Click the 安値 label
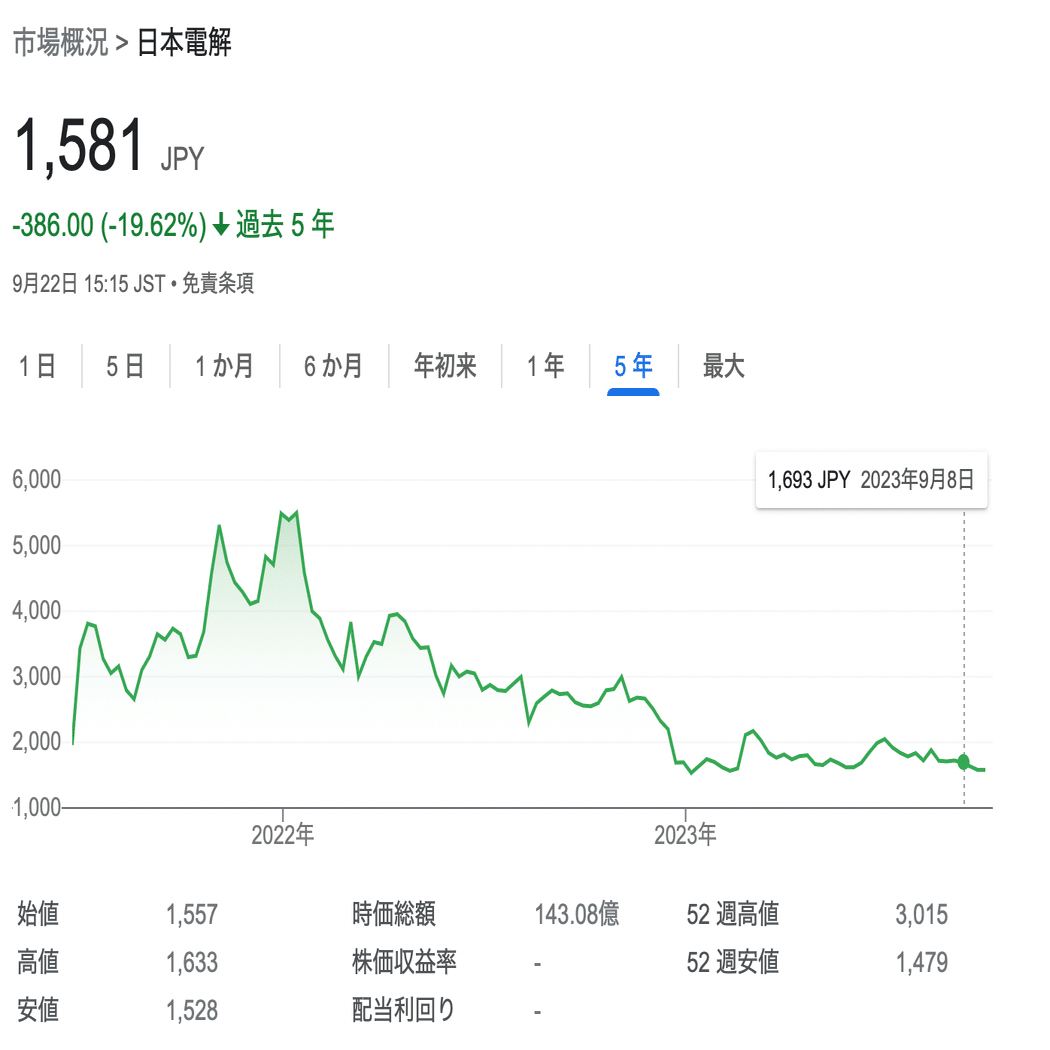The image size is (1050, 1050). pos(38,1010)
